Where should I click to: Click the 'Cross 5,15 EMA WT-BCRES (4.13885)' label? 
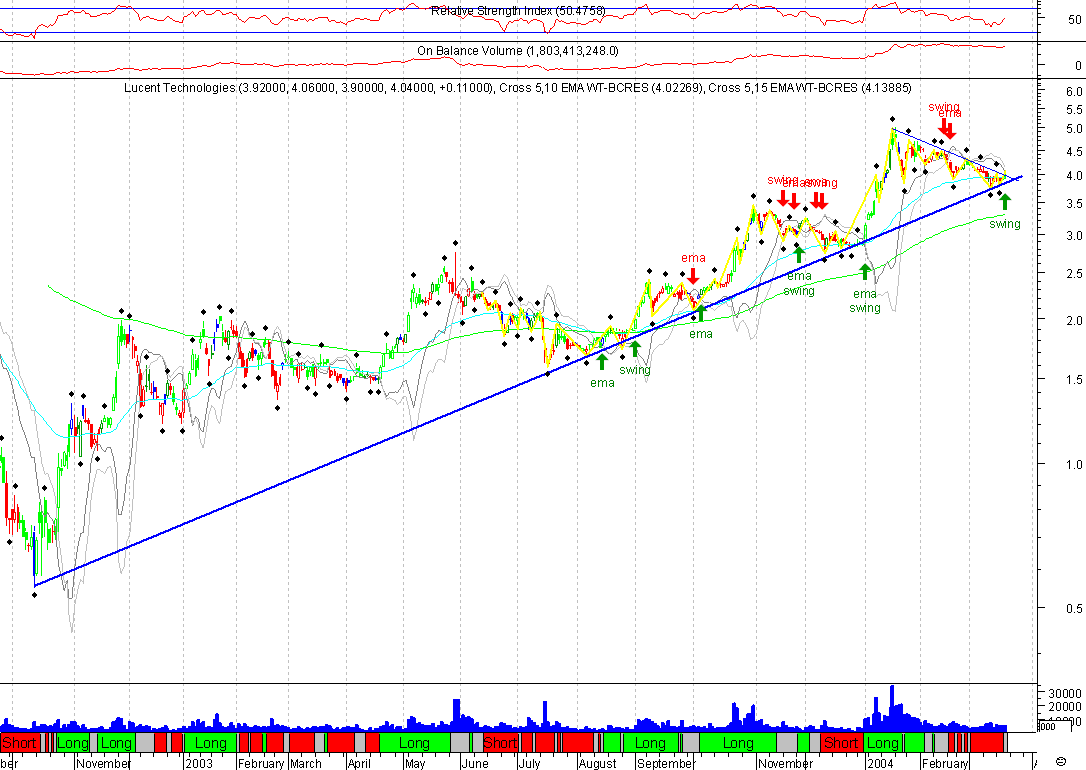[810, 88]
